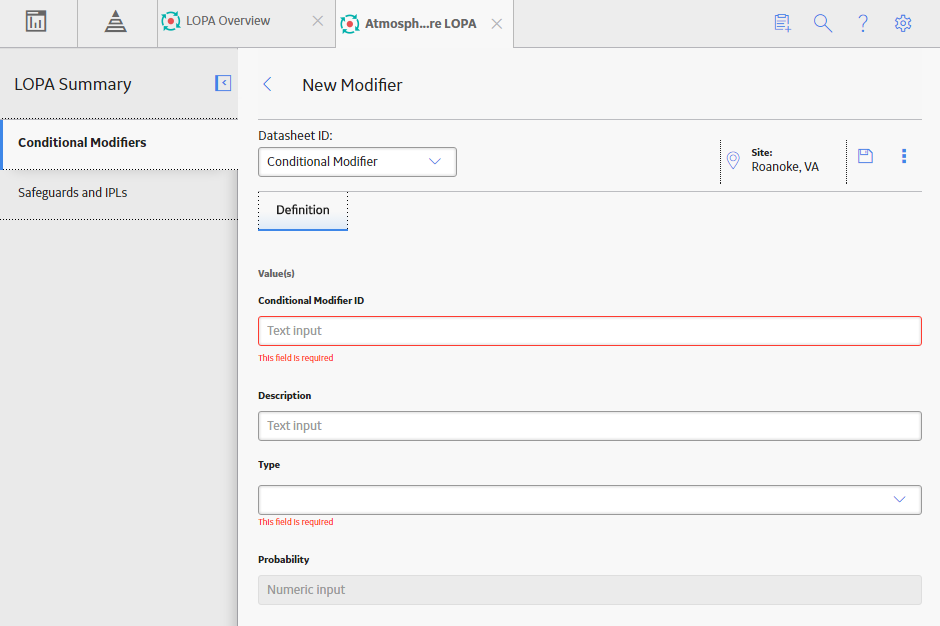This screenshot has width=940, height=626.
Task: Click the LOPA Summary title
Action: coord(73,85)
